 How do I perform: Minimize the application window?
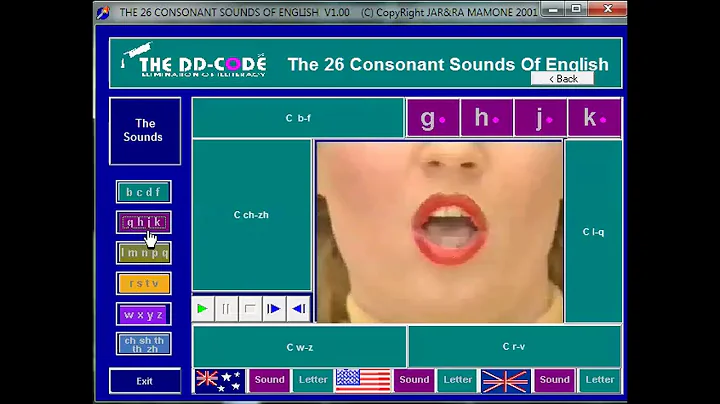coord(553,9)
